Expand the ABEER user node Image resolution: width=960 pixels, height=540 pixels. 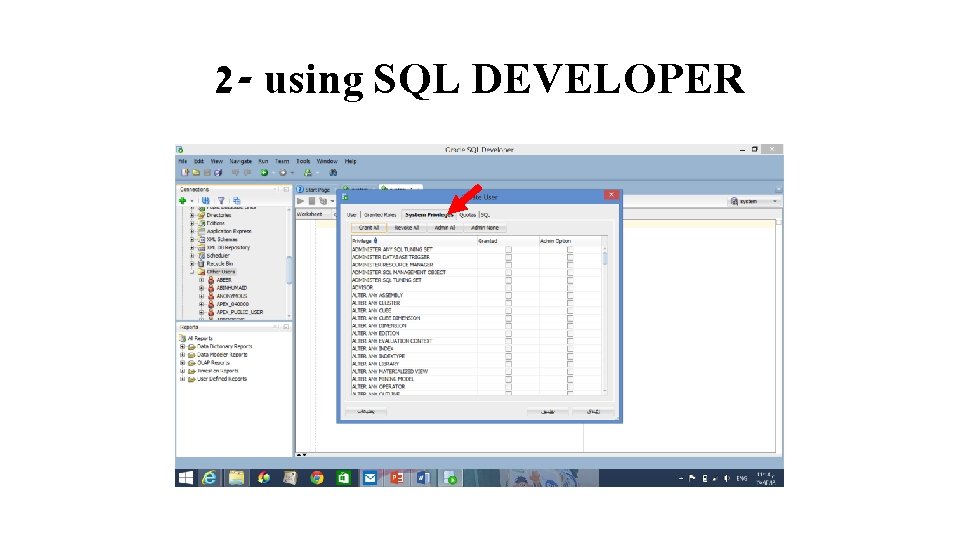click(x=201, y=280)
